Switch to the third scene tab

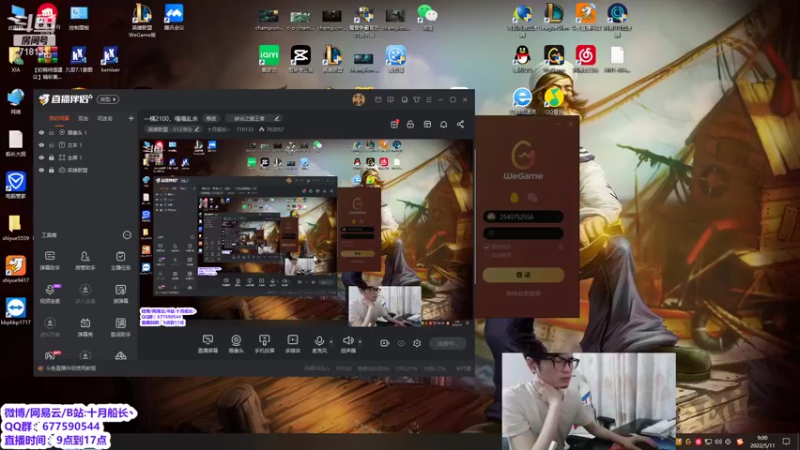click(105, 118)
